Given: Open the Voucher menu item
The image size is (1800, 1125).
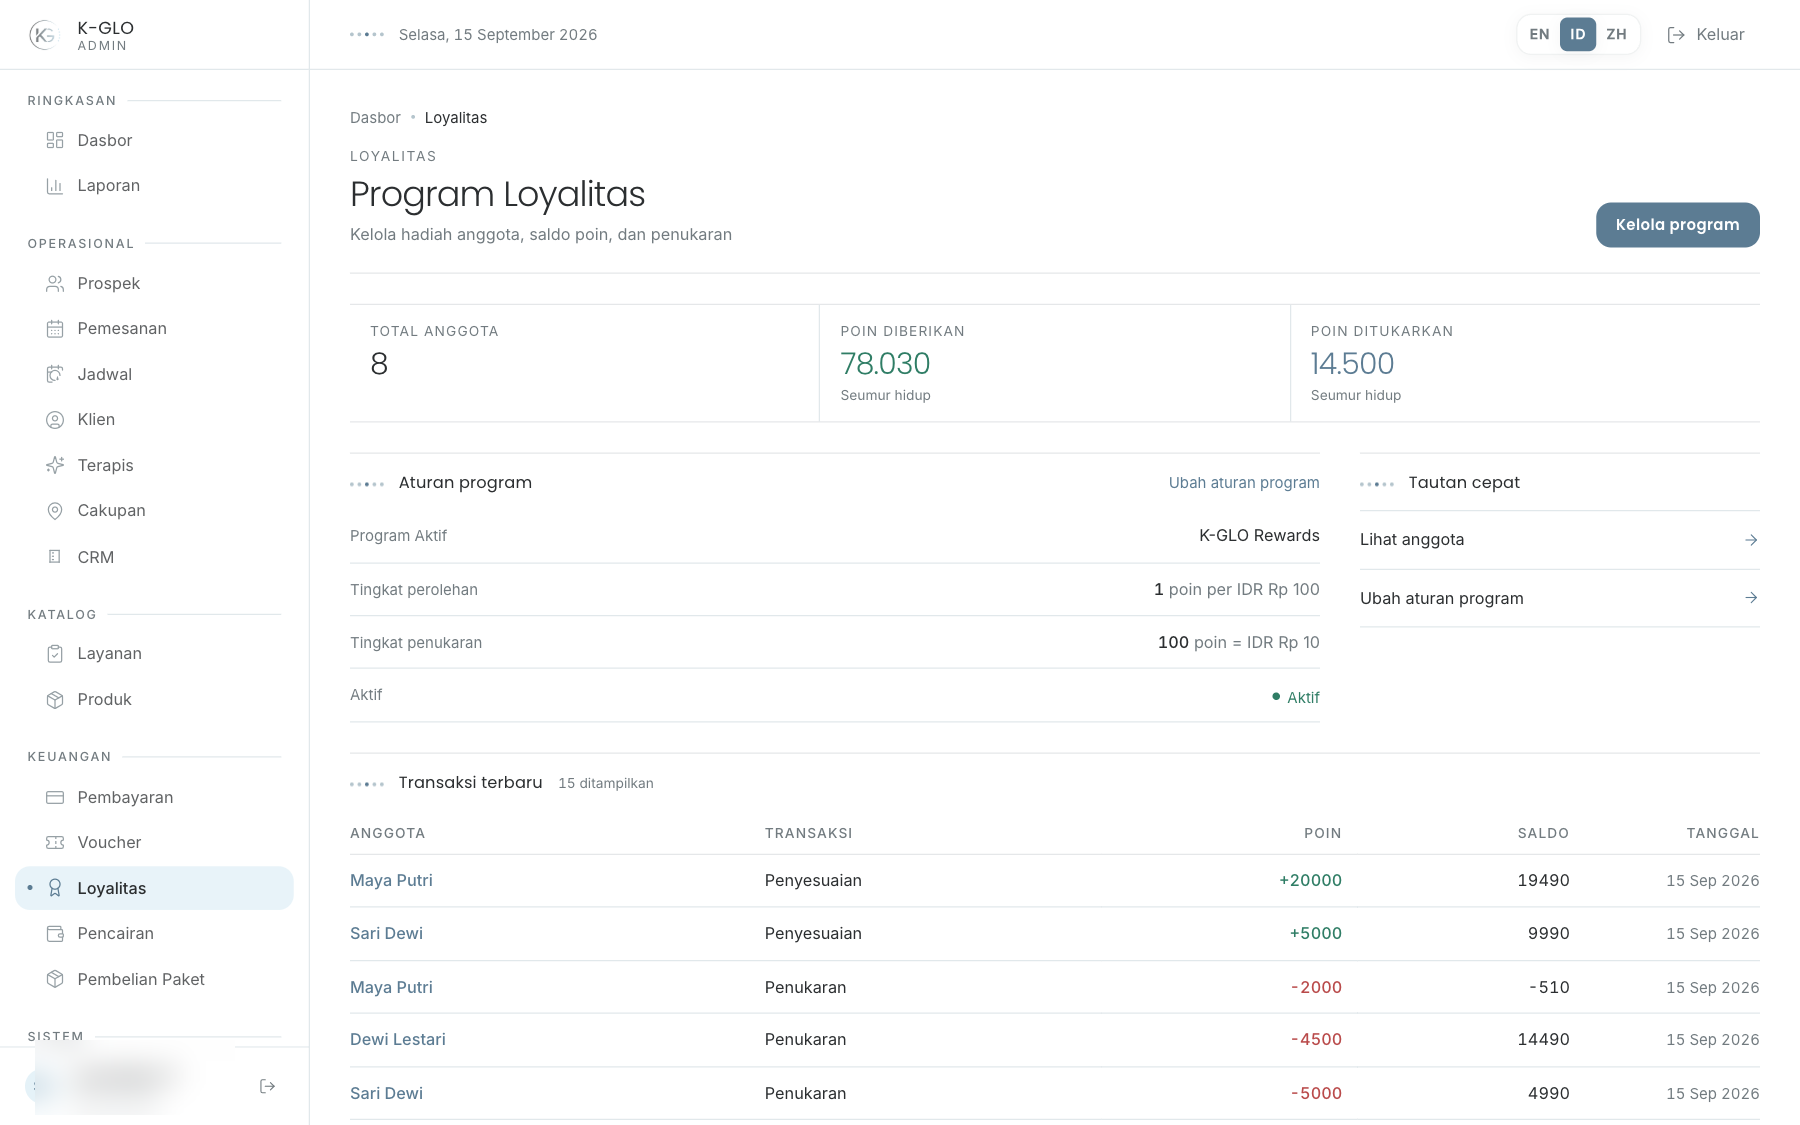Looking at the screenshot, I should 154,843.
